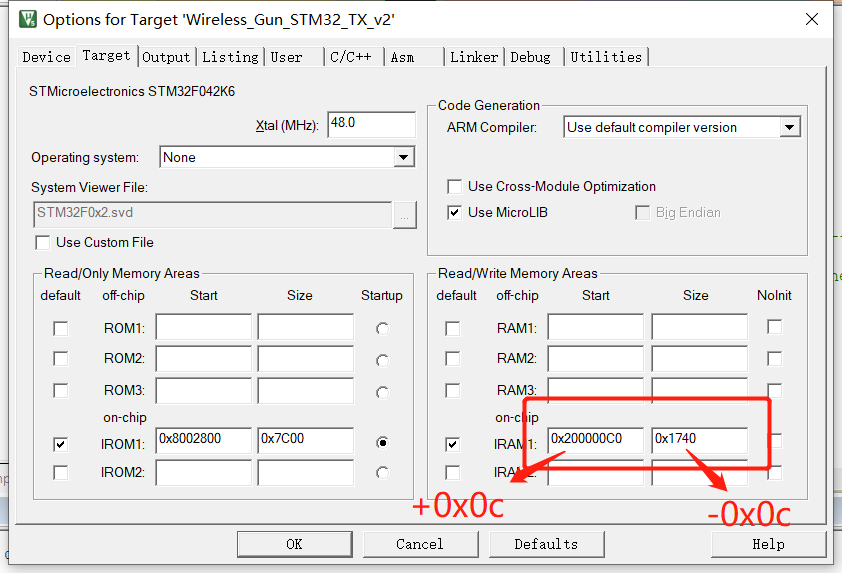Confirm settings with the OK button
Image resolution: width=842 pixels, height=573 pixels.
click(x=295, y=545)
